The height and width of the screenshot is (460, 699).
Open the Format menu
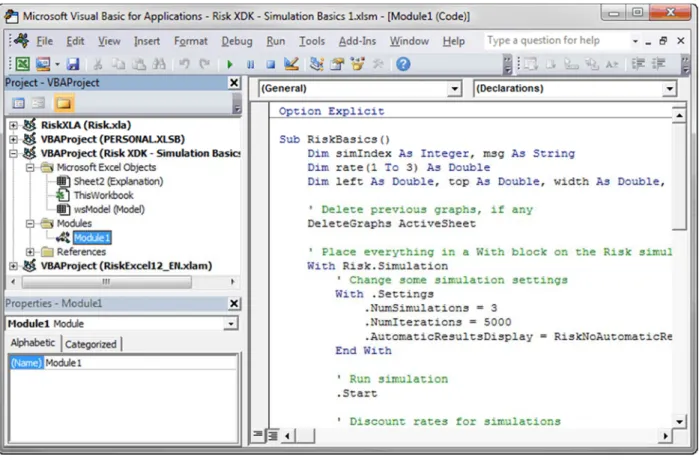tap(191, 41)
